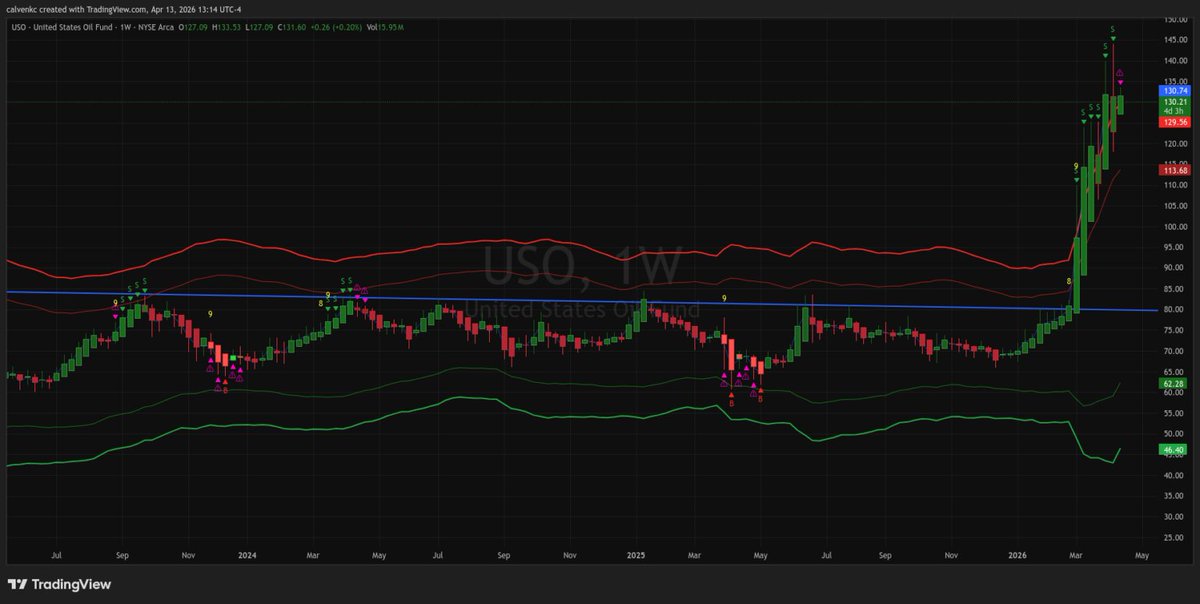Viewport: 1200px width, 604px height.
Task: Click the 100.00 price axis label
Action: [1175, 226]
